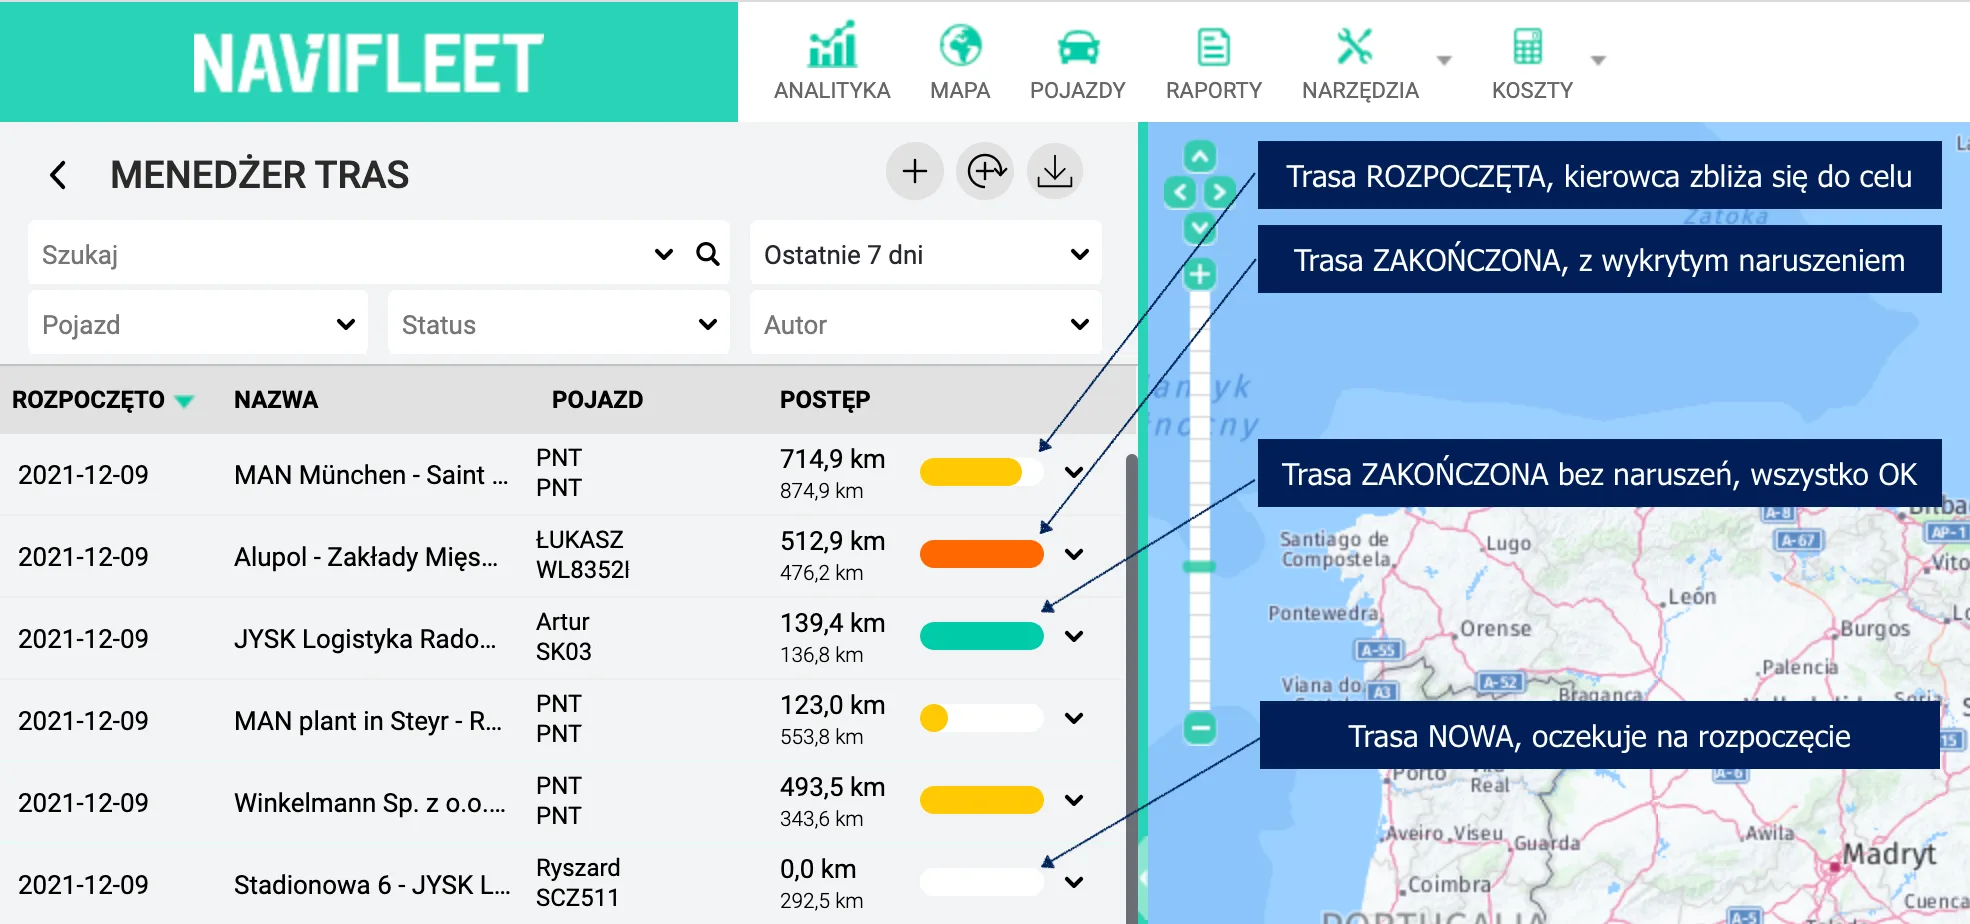Screen dimensions: 1970x924
Task: Click the search magnifier icon
Action: 708,254
